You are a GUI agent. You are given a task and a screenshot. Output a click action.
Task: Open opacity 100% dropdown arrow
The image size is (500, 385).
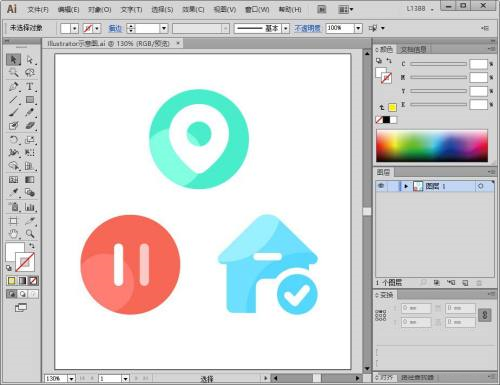pos(358,28)
